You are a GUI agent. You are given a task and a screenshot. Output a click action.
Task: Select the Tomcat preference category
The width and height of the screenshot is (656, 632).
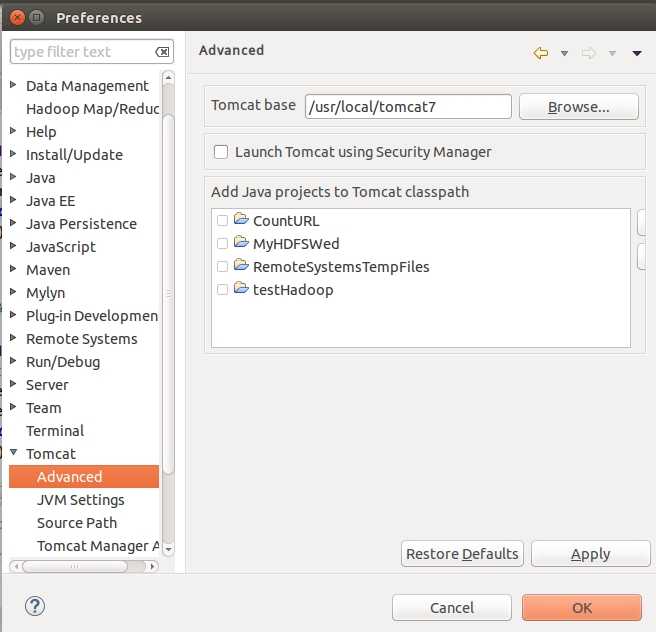click(51, 454)
